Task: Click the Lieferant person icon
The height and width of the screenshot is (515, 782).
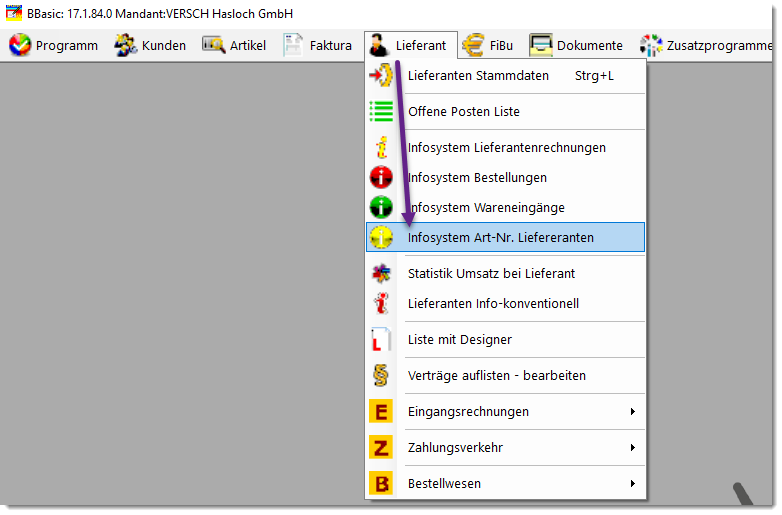Action: pos(379,45)
